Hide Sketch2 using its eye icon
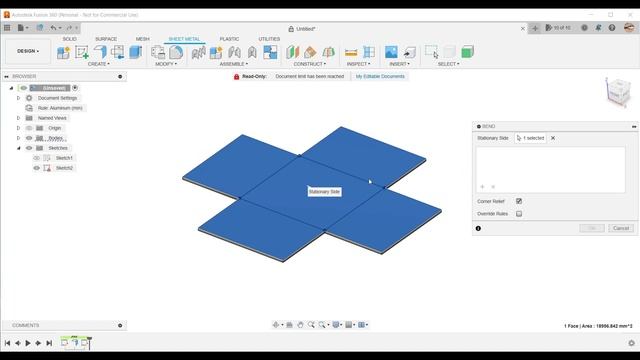The width and height of the screenshot is (640, 360). 37,168
